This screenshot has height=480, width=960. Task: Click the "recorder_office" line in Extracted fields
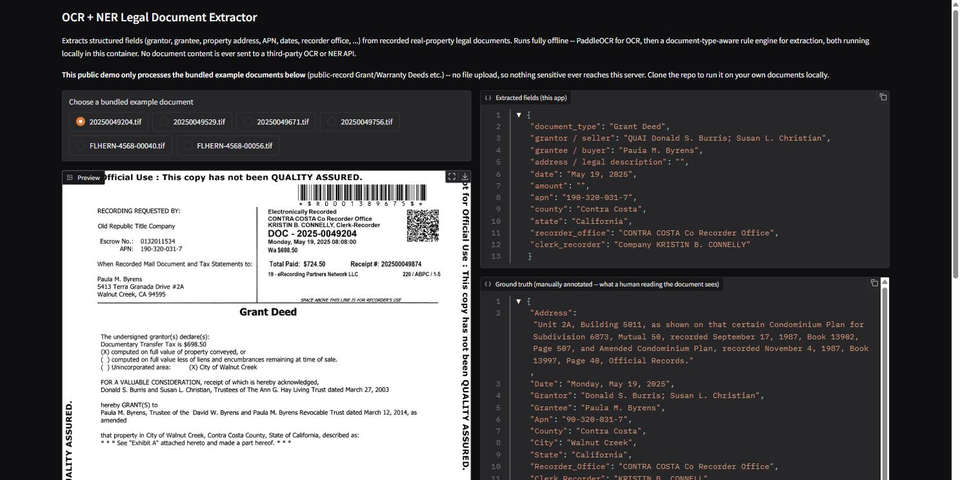click(654, 233)
